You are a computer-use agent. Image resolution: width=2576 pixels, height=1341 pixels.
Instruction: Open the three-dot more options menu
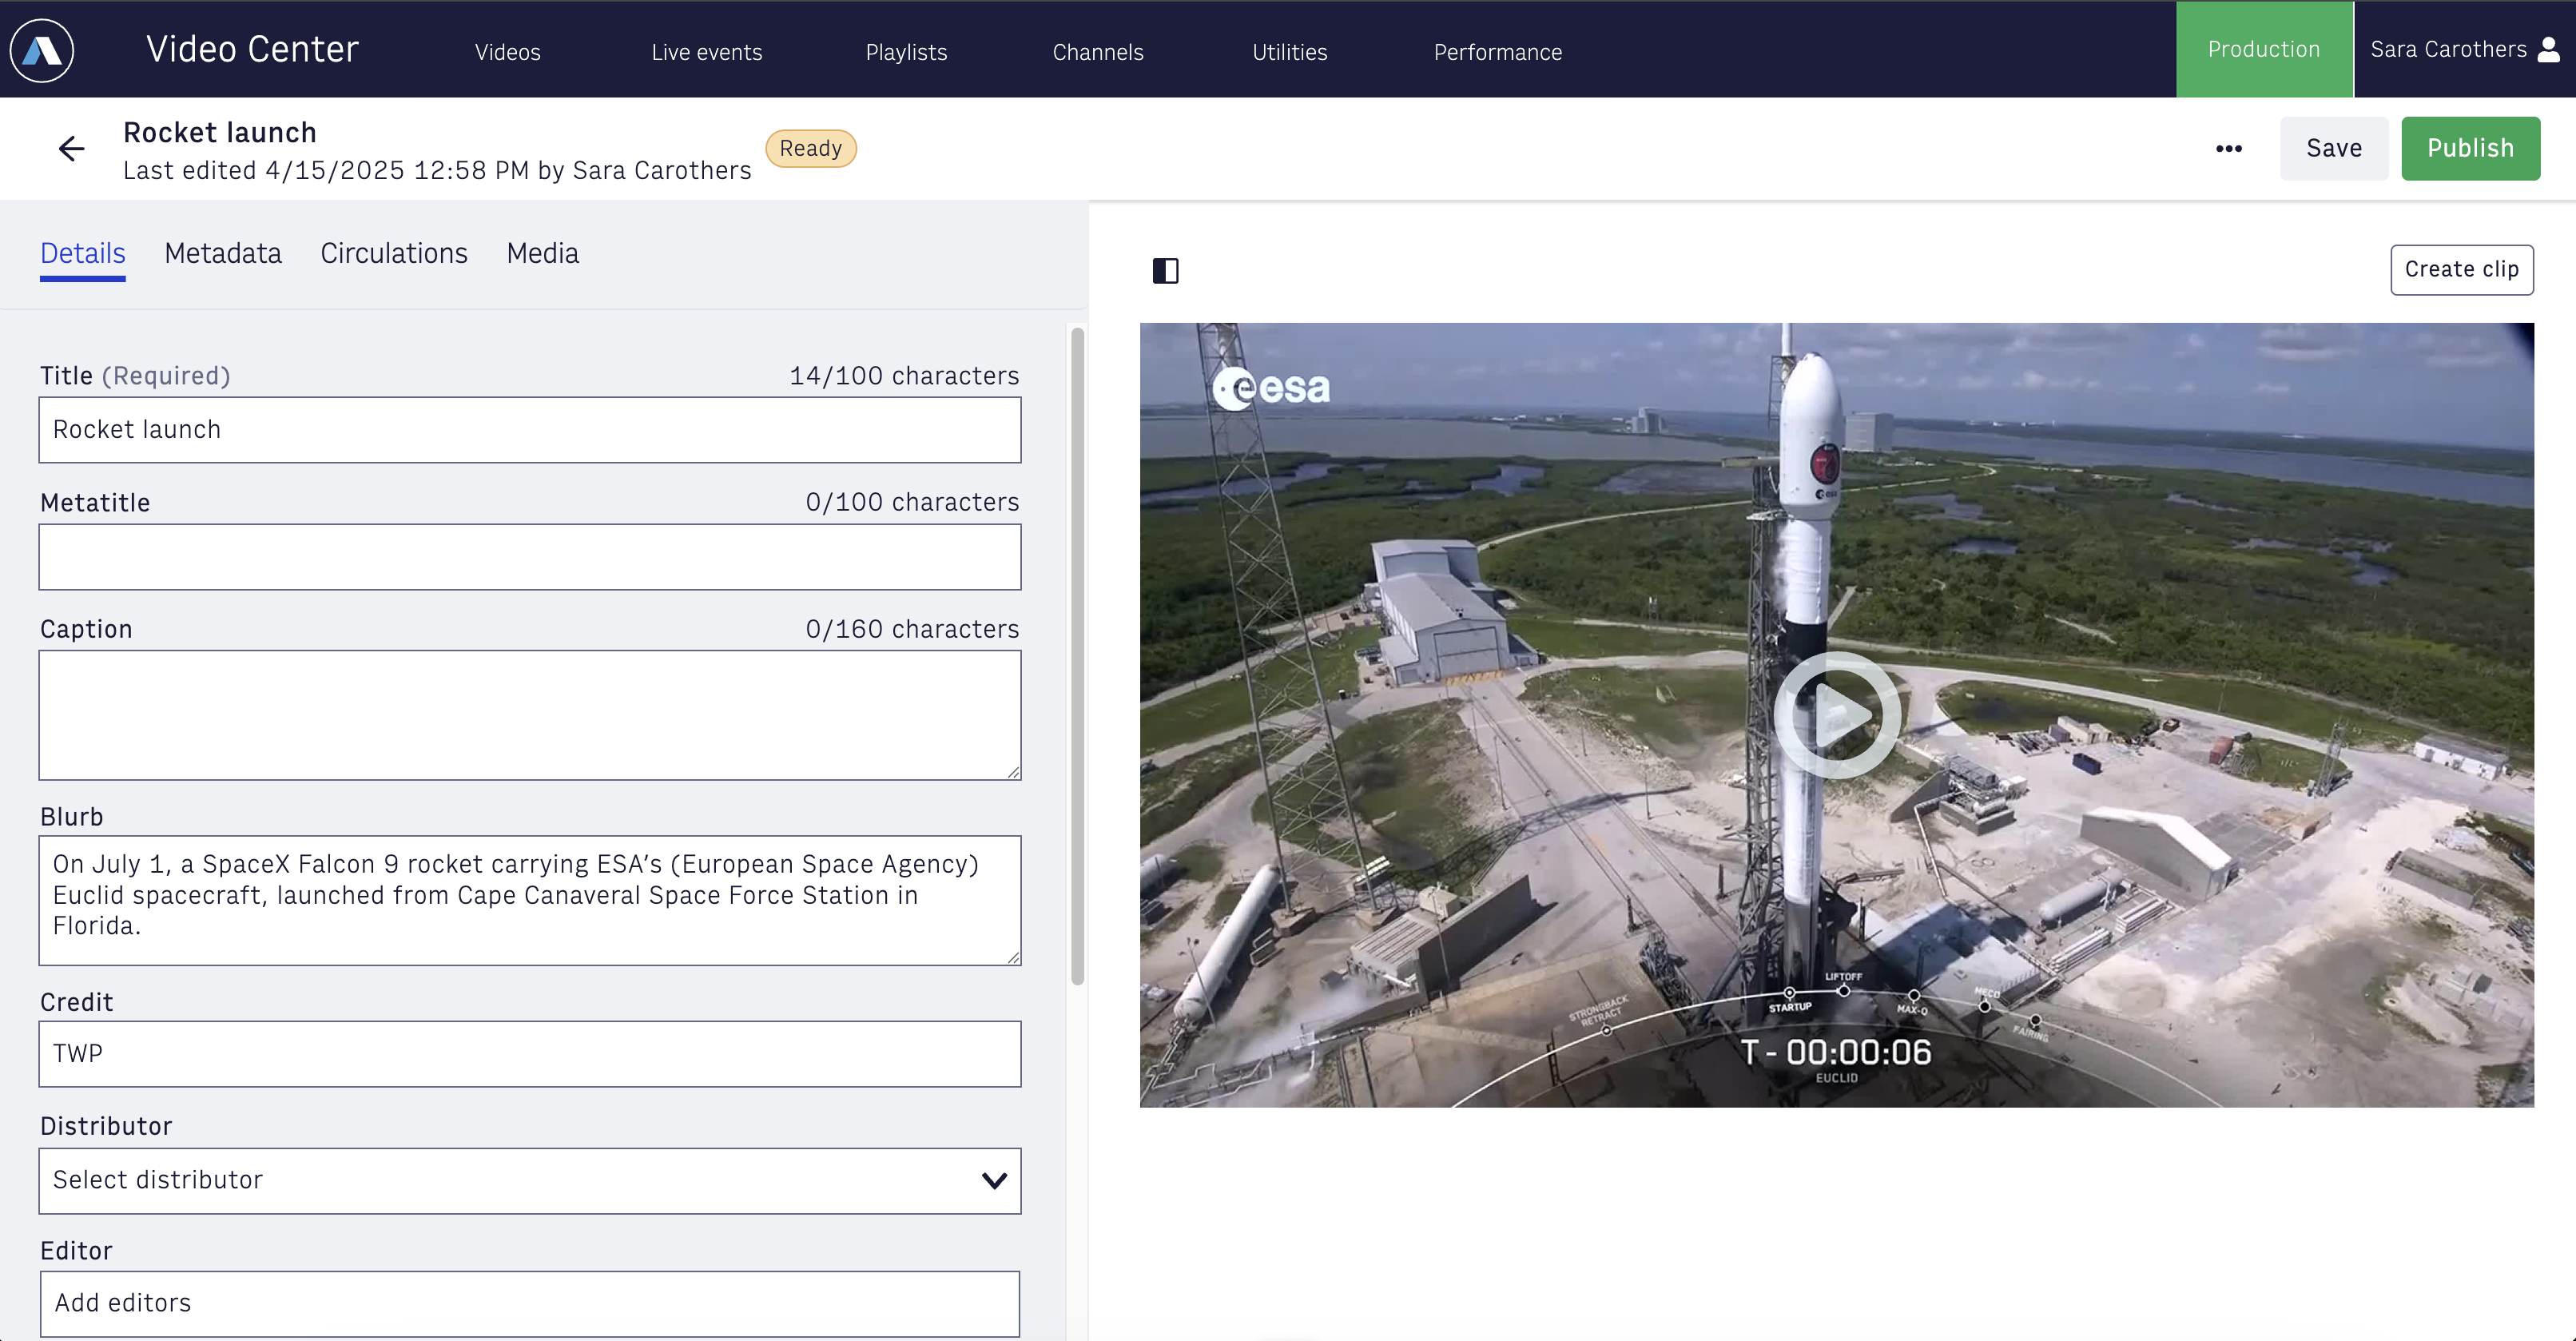[2228, 149]
